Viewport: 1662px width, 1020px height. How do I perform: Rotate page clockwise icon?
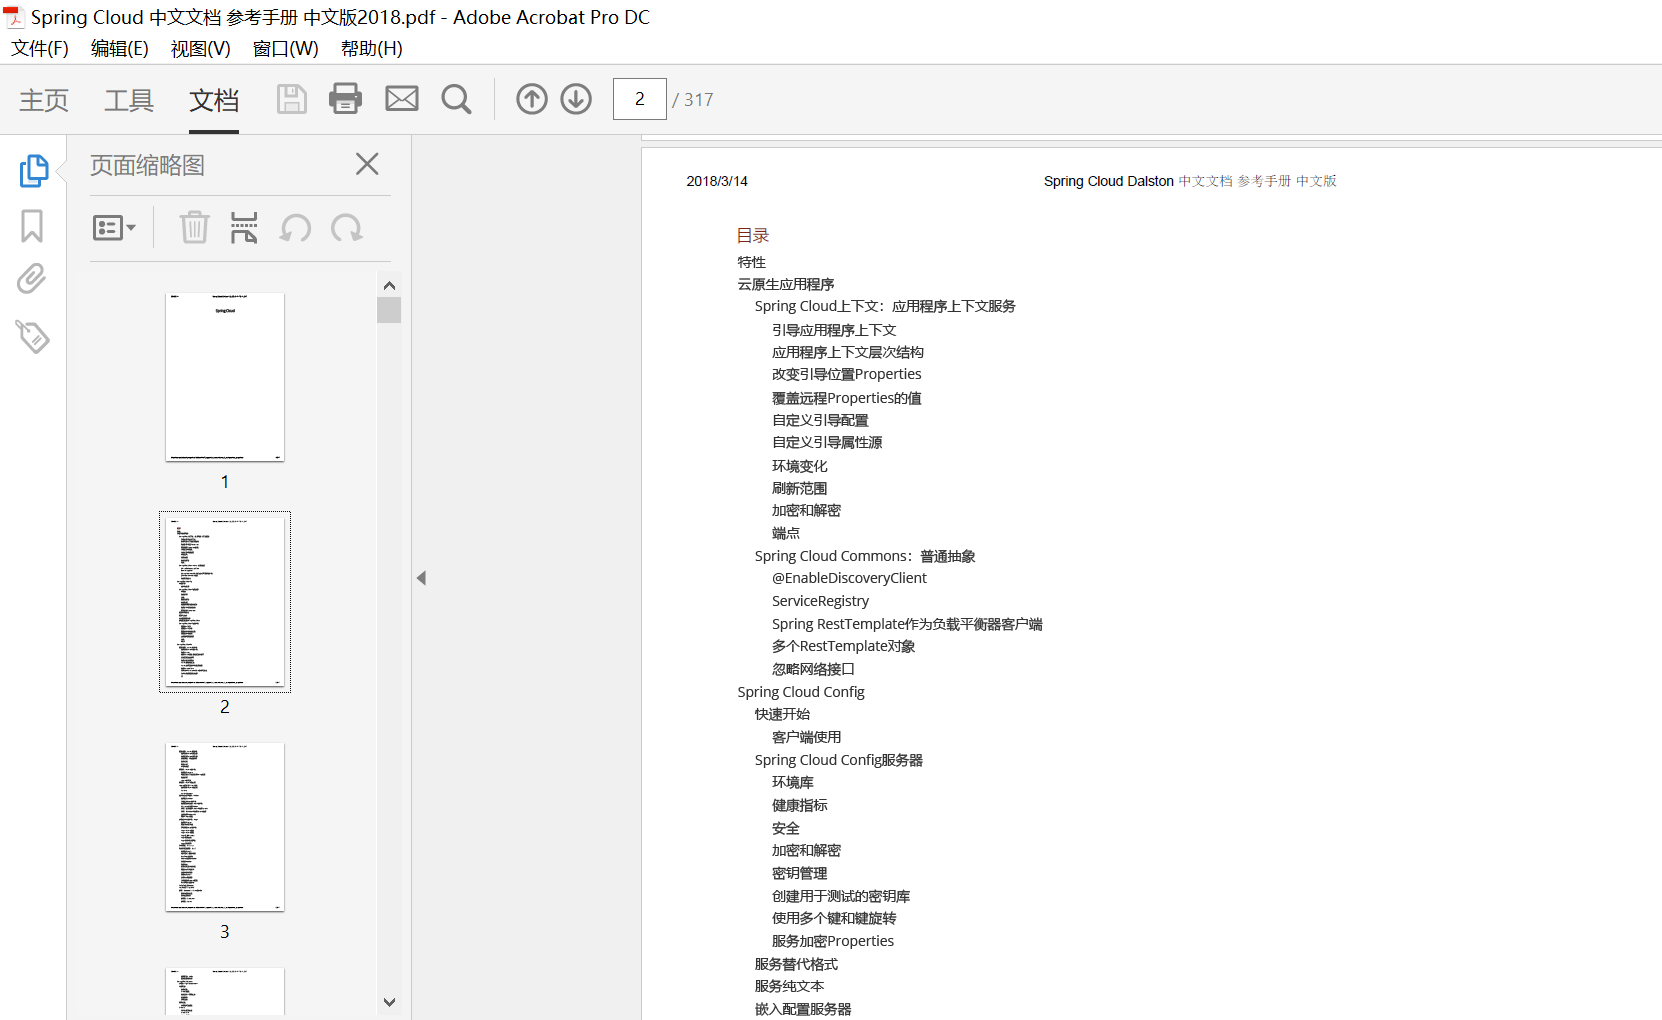(x=347, y=228)
